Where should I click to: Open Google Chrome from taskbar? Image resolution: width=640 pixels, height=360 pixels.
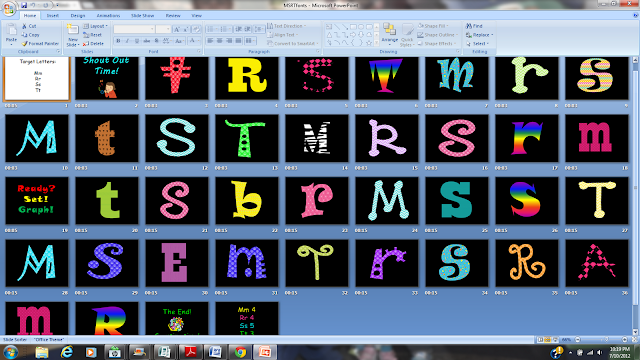pyautogui.click(x=240, y=352)
